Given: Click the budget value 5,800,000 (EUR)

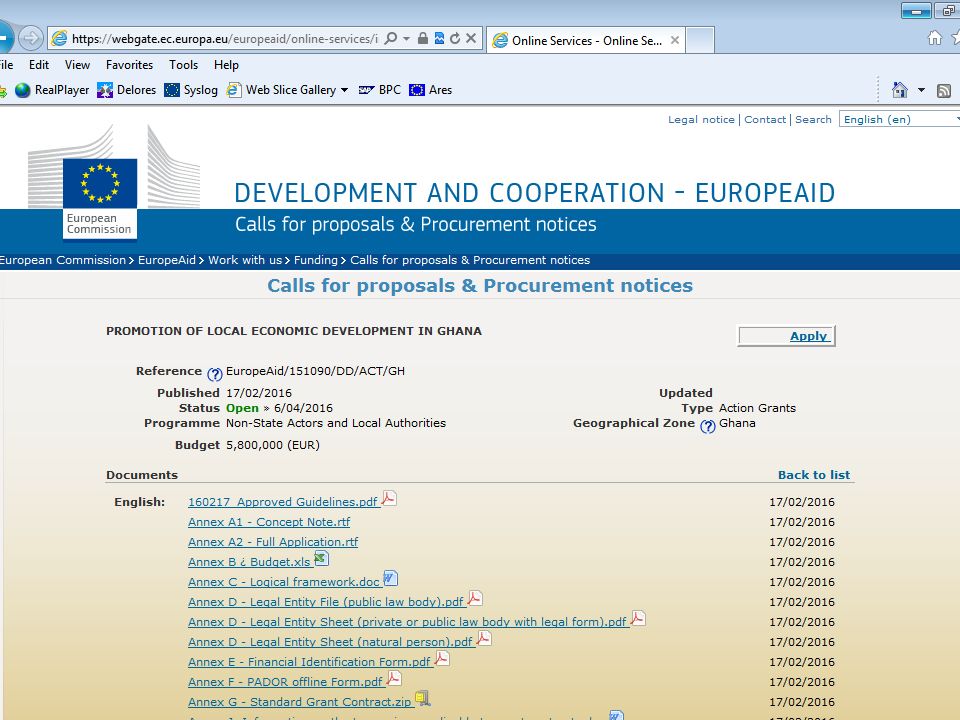Looking at the screenshot, I should (273, 445).
